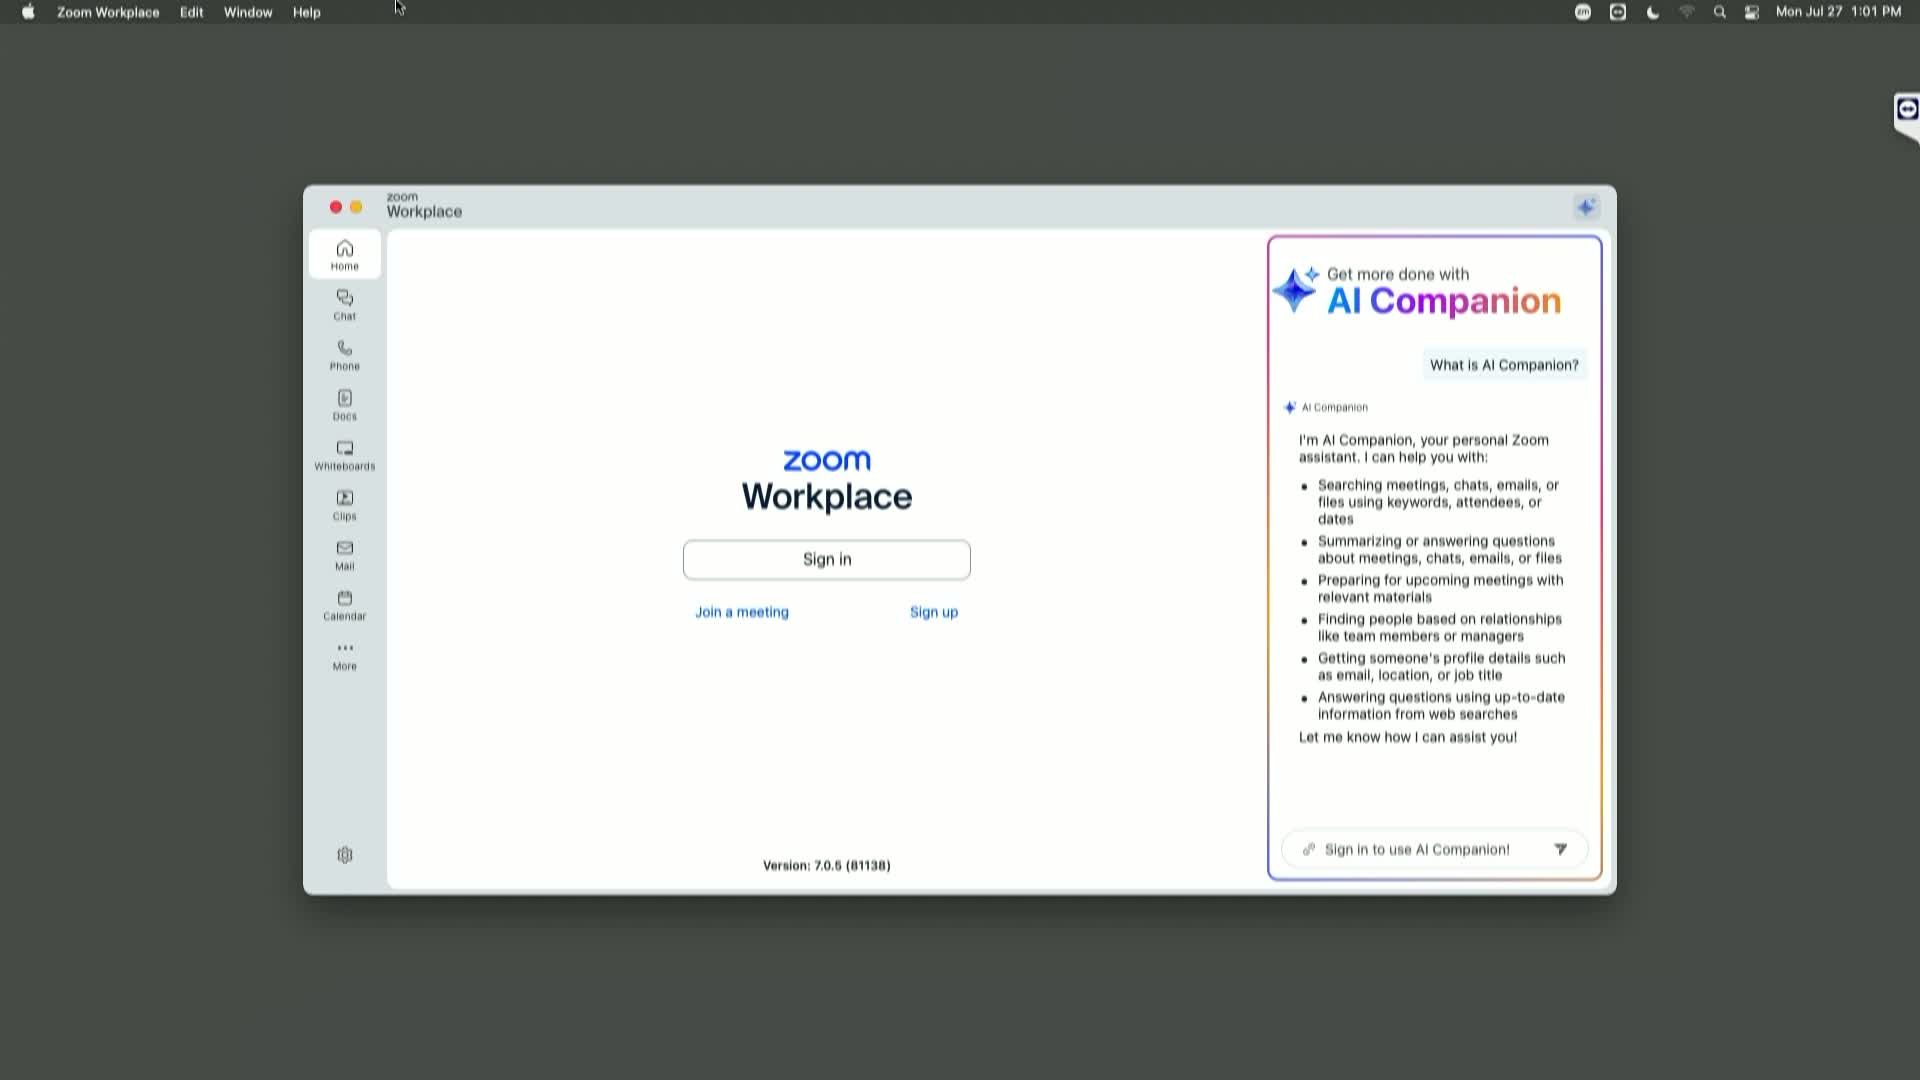Viewport: 1920px width, 1080px height.
Task: Open the Calendar section
Action: tap(345, 604)
